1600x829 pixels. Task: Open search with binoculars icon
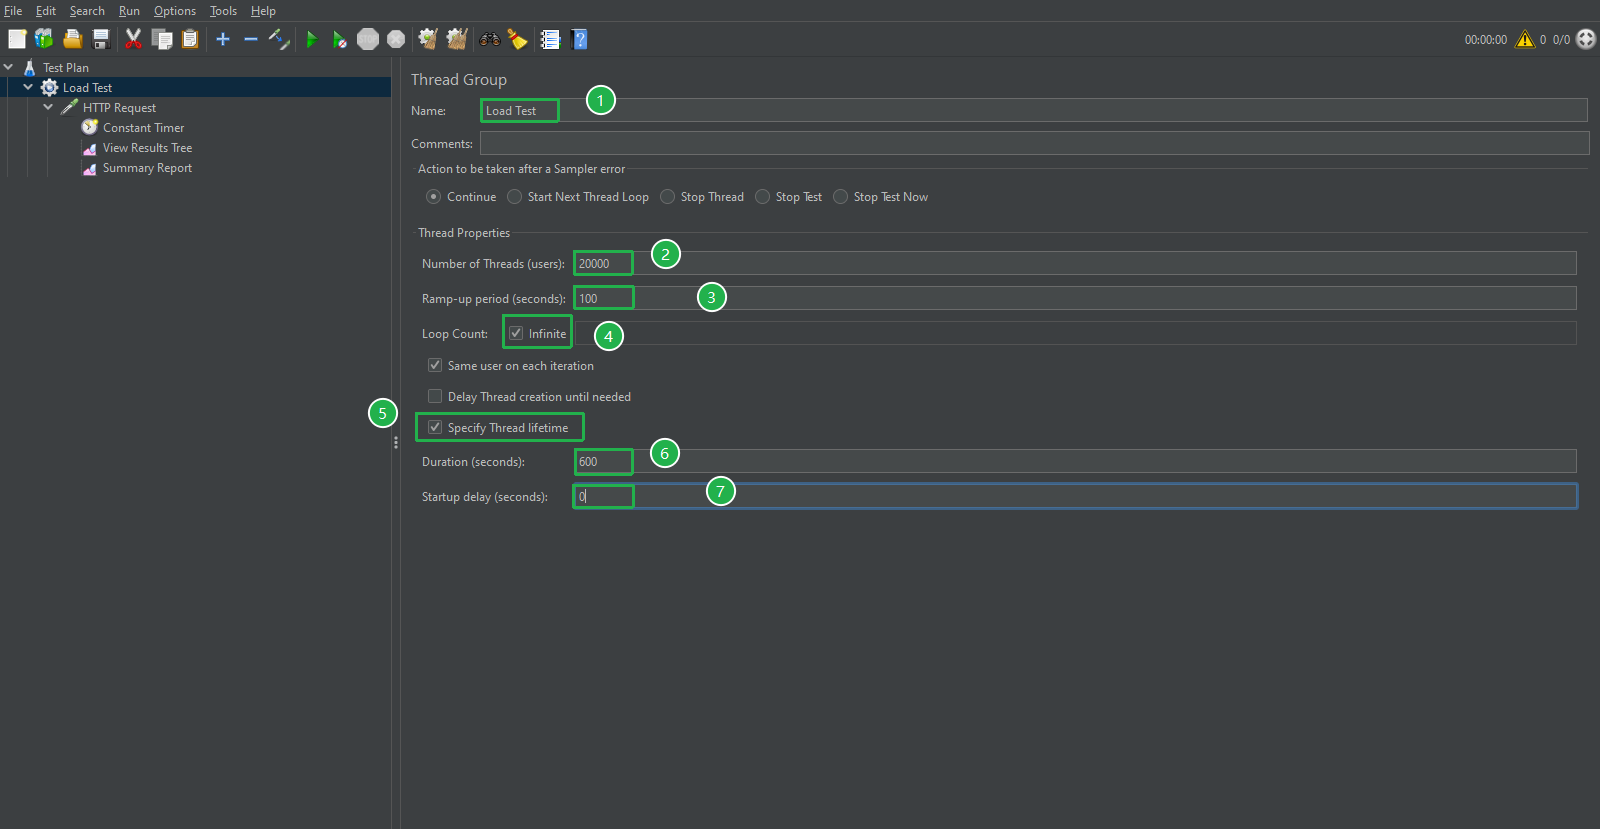tap(490, 39)
